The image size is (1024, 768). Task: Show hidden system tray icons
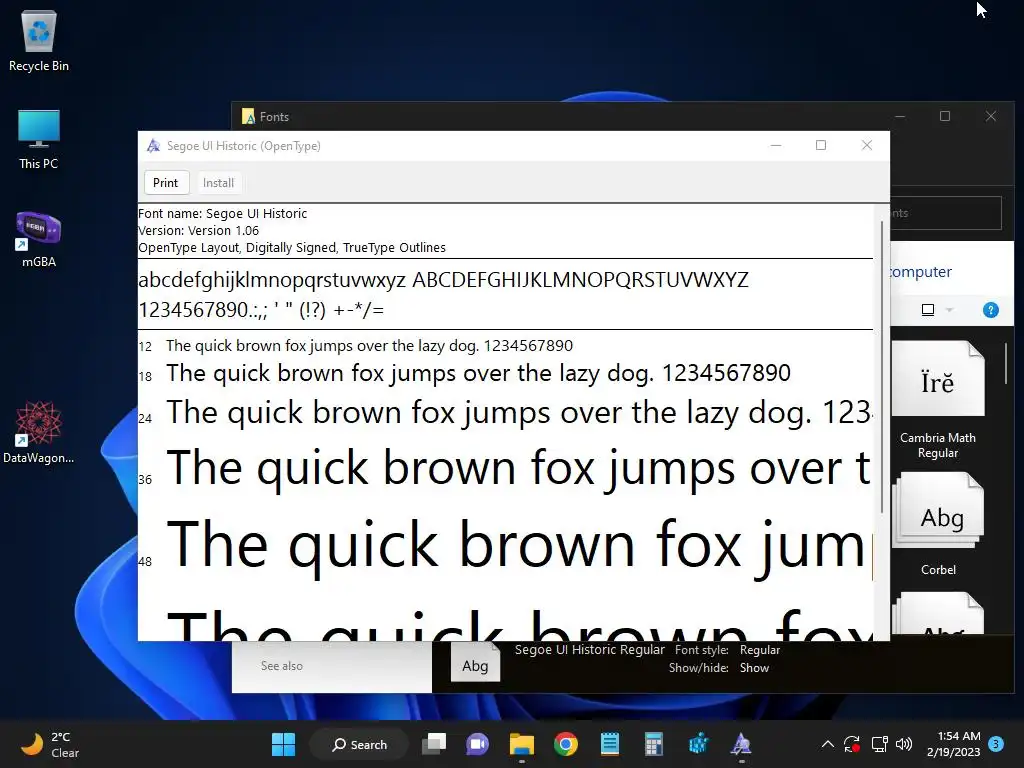(827, 744)
